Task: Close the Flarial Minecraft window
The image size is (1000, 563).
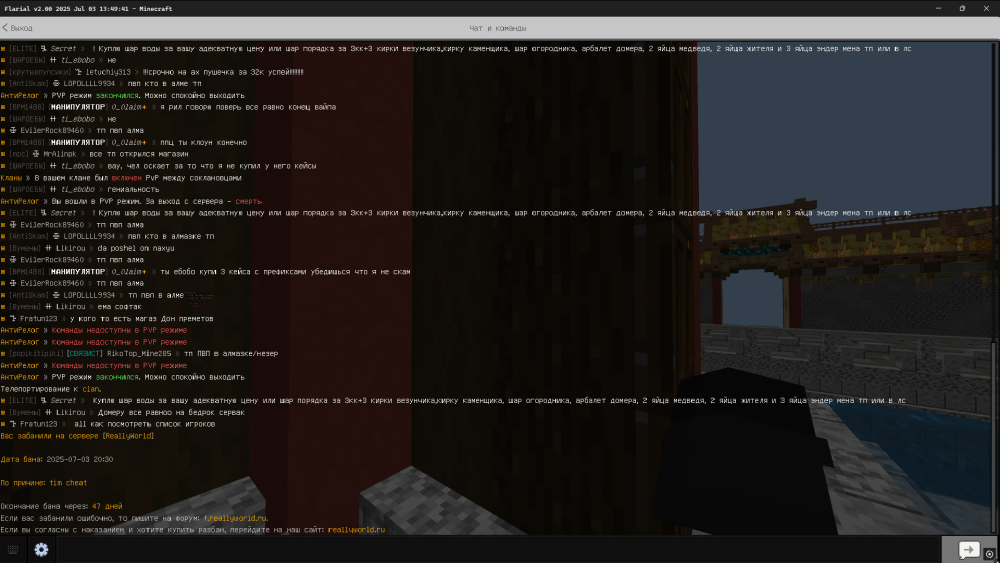Action: [986, 8]
